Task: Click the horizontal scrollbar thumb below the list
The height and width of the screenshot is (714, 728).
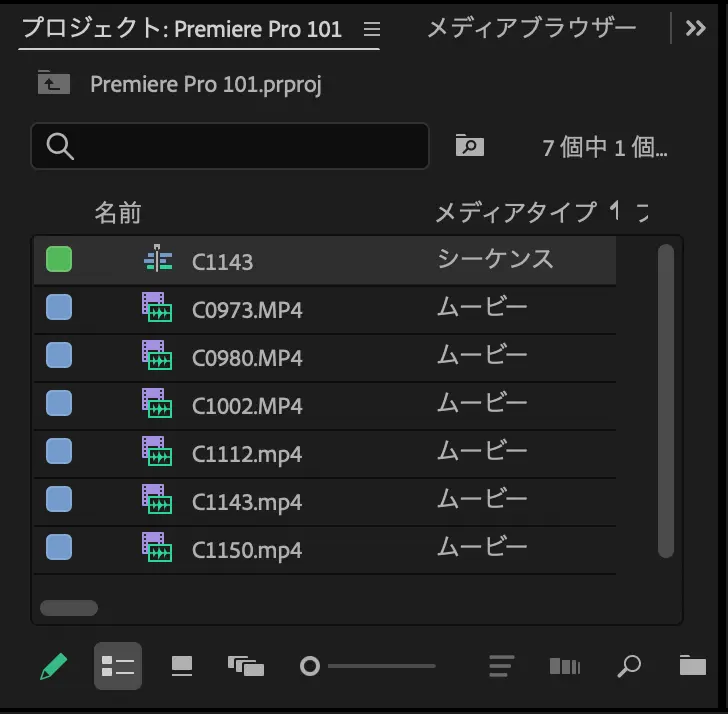Action: 69,608
